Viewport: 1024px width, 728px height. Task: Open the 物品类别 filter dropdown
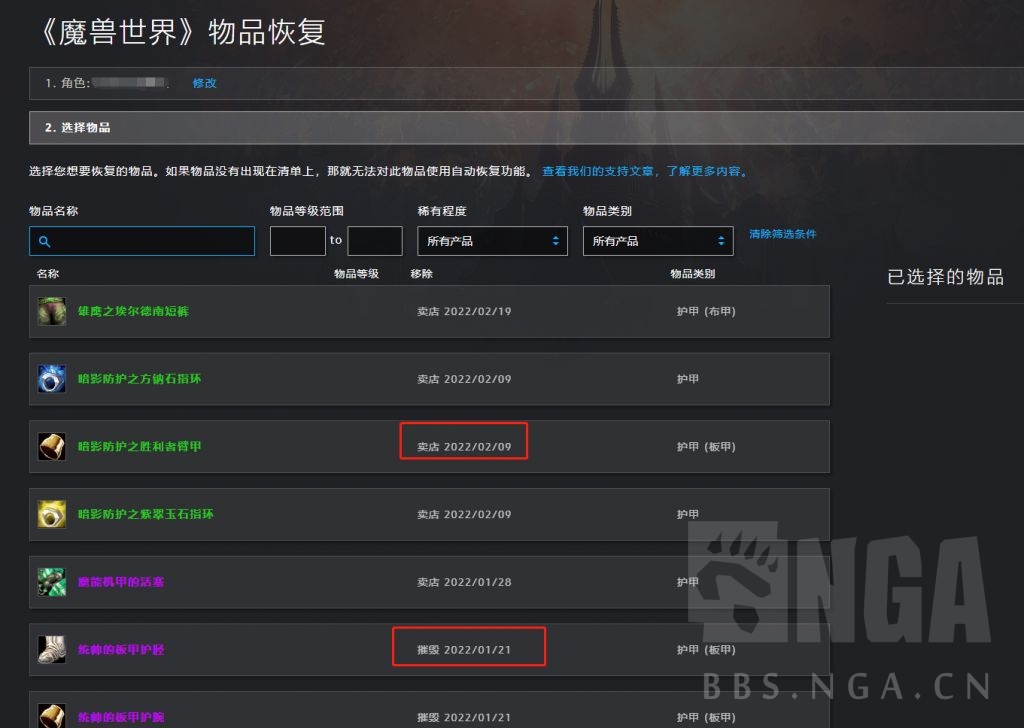click(658, 241)
